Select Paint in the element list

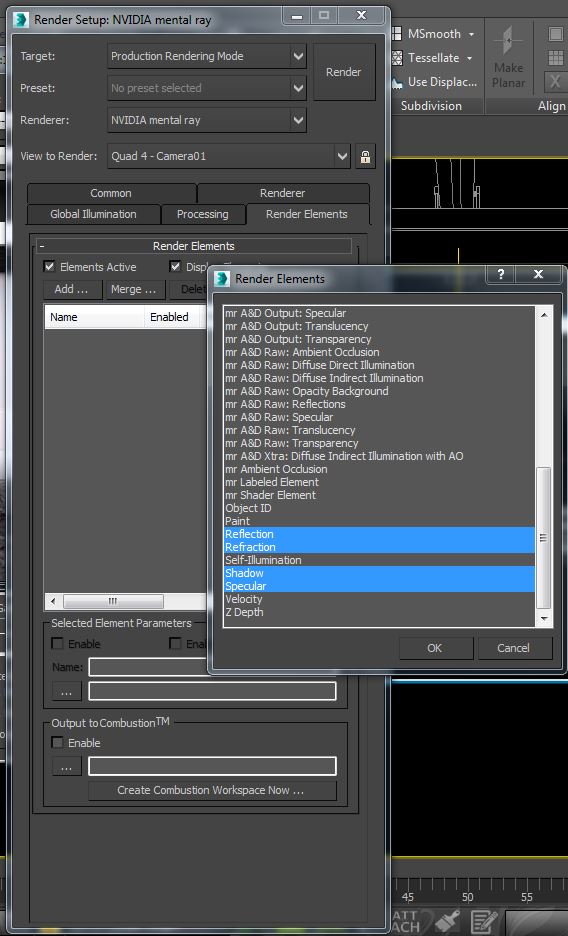pyautogui.click(x=379, y=521)
